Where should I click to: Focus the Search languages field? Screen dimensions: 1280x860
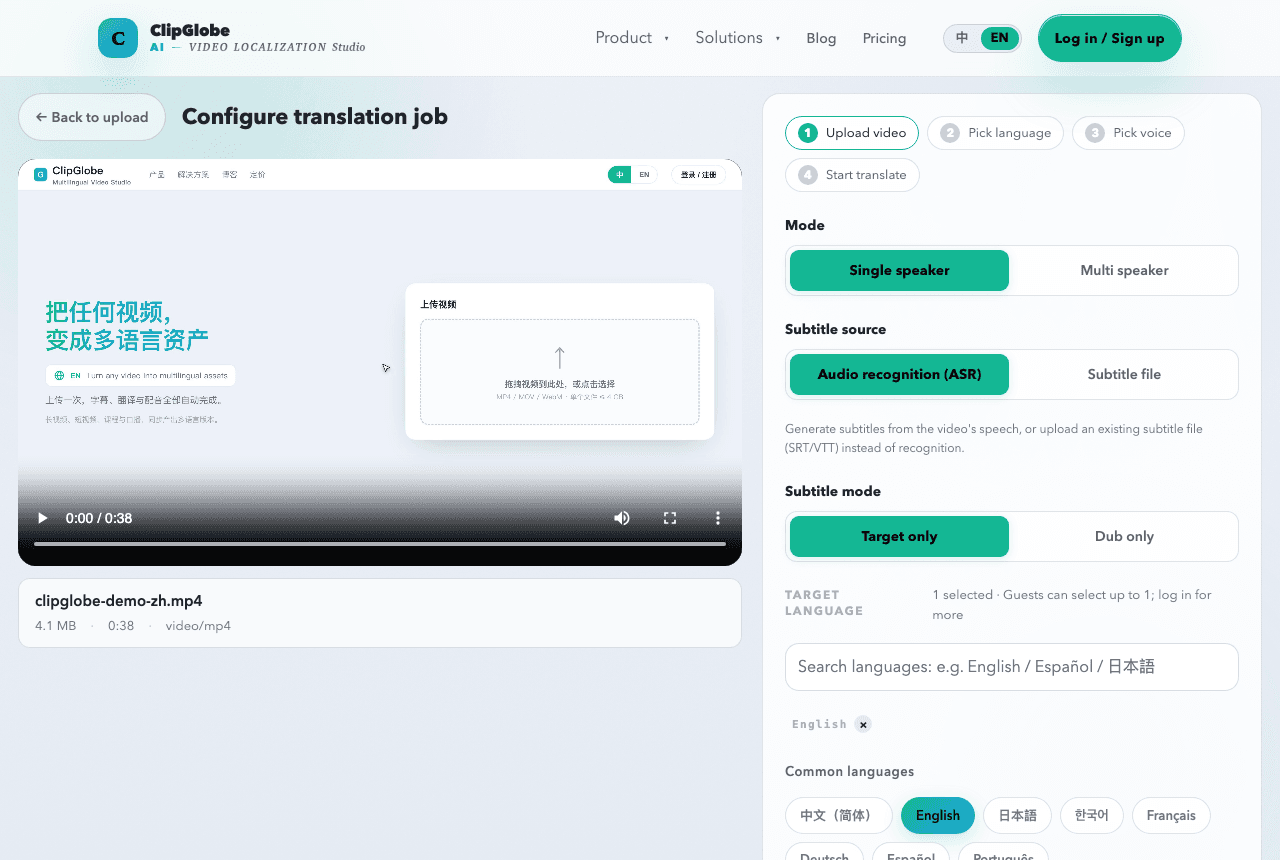click(x=1012, y=667)
